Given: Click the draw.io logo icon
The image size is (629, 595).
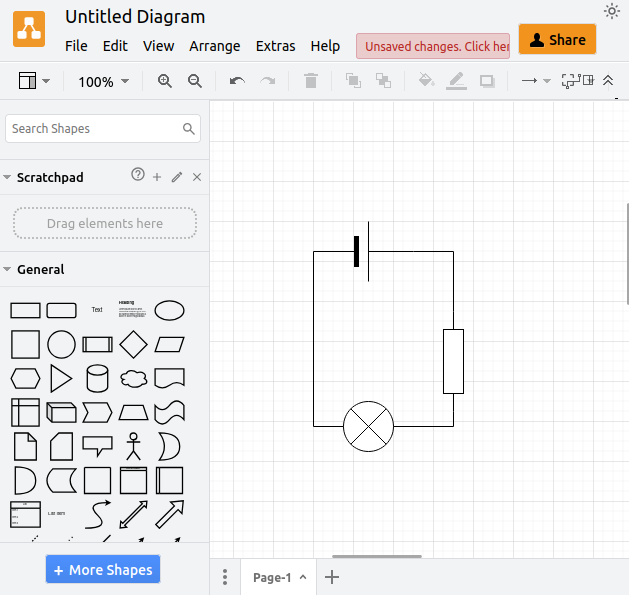Looking at the screenshot, I should pyautogui.click(x=29, y=29).
